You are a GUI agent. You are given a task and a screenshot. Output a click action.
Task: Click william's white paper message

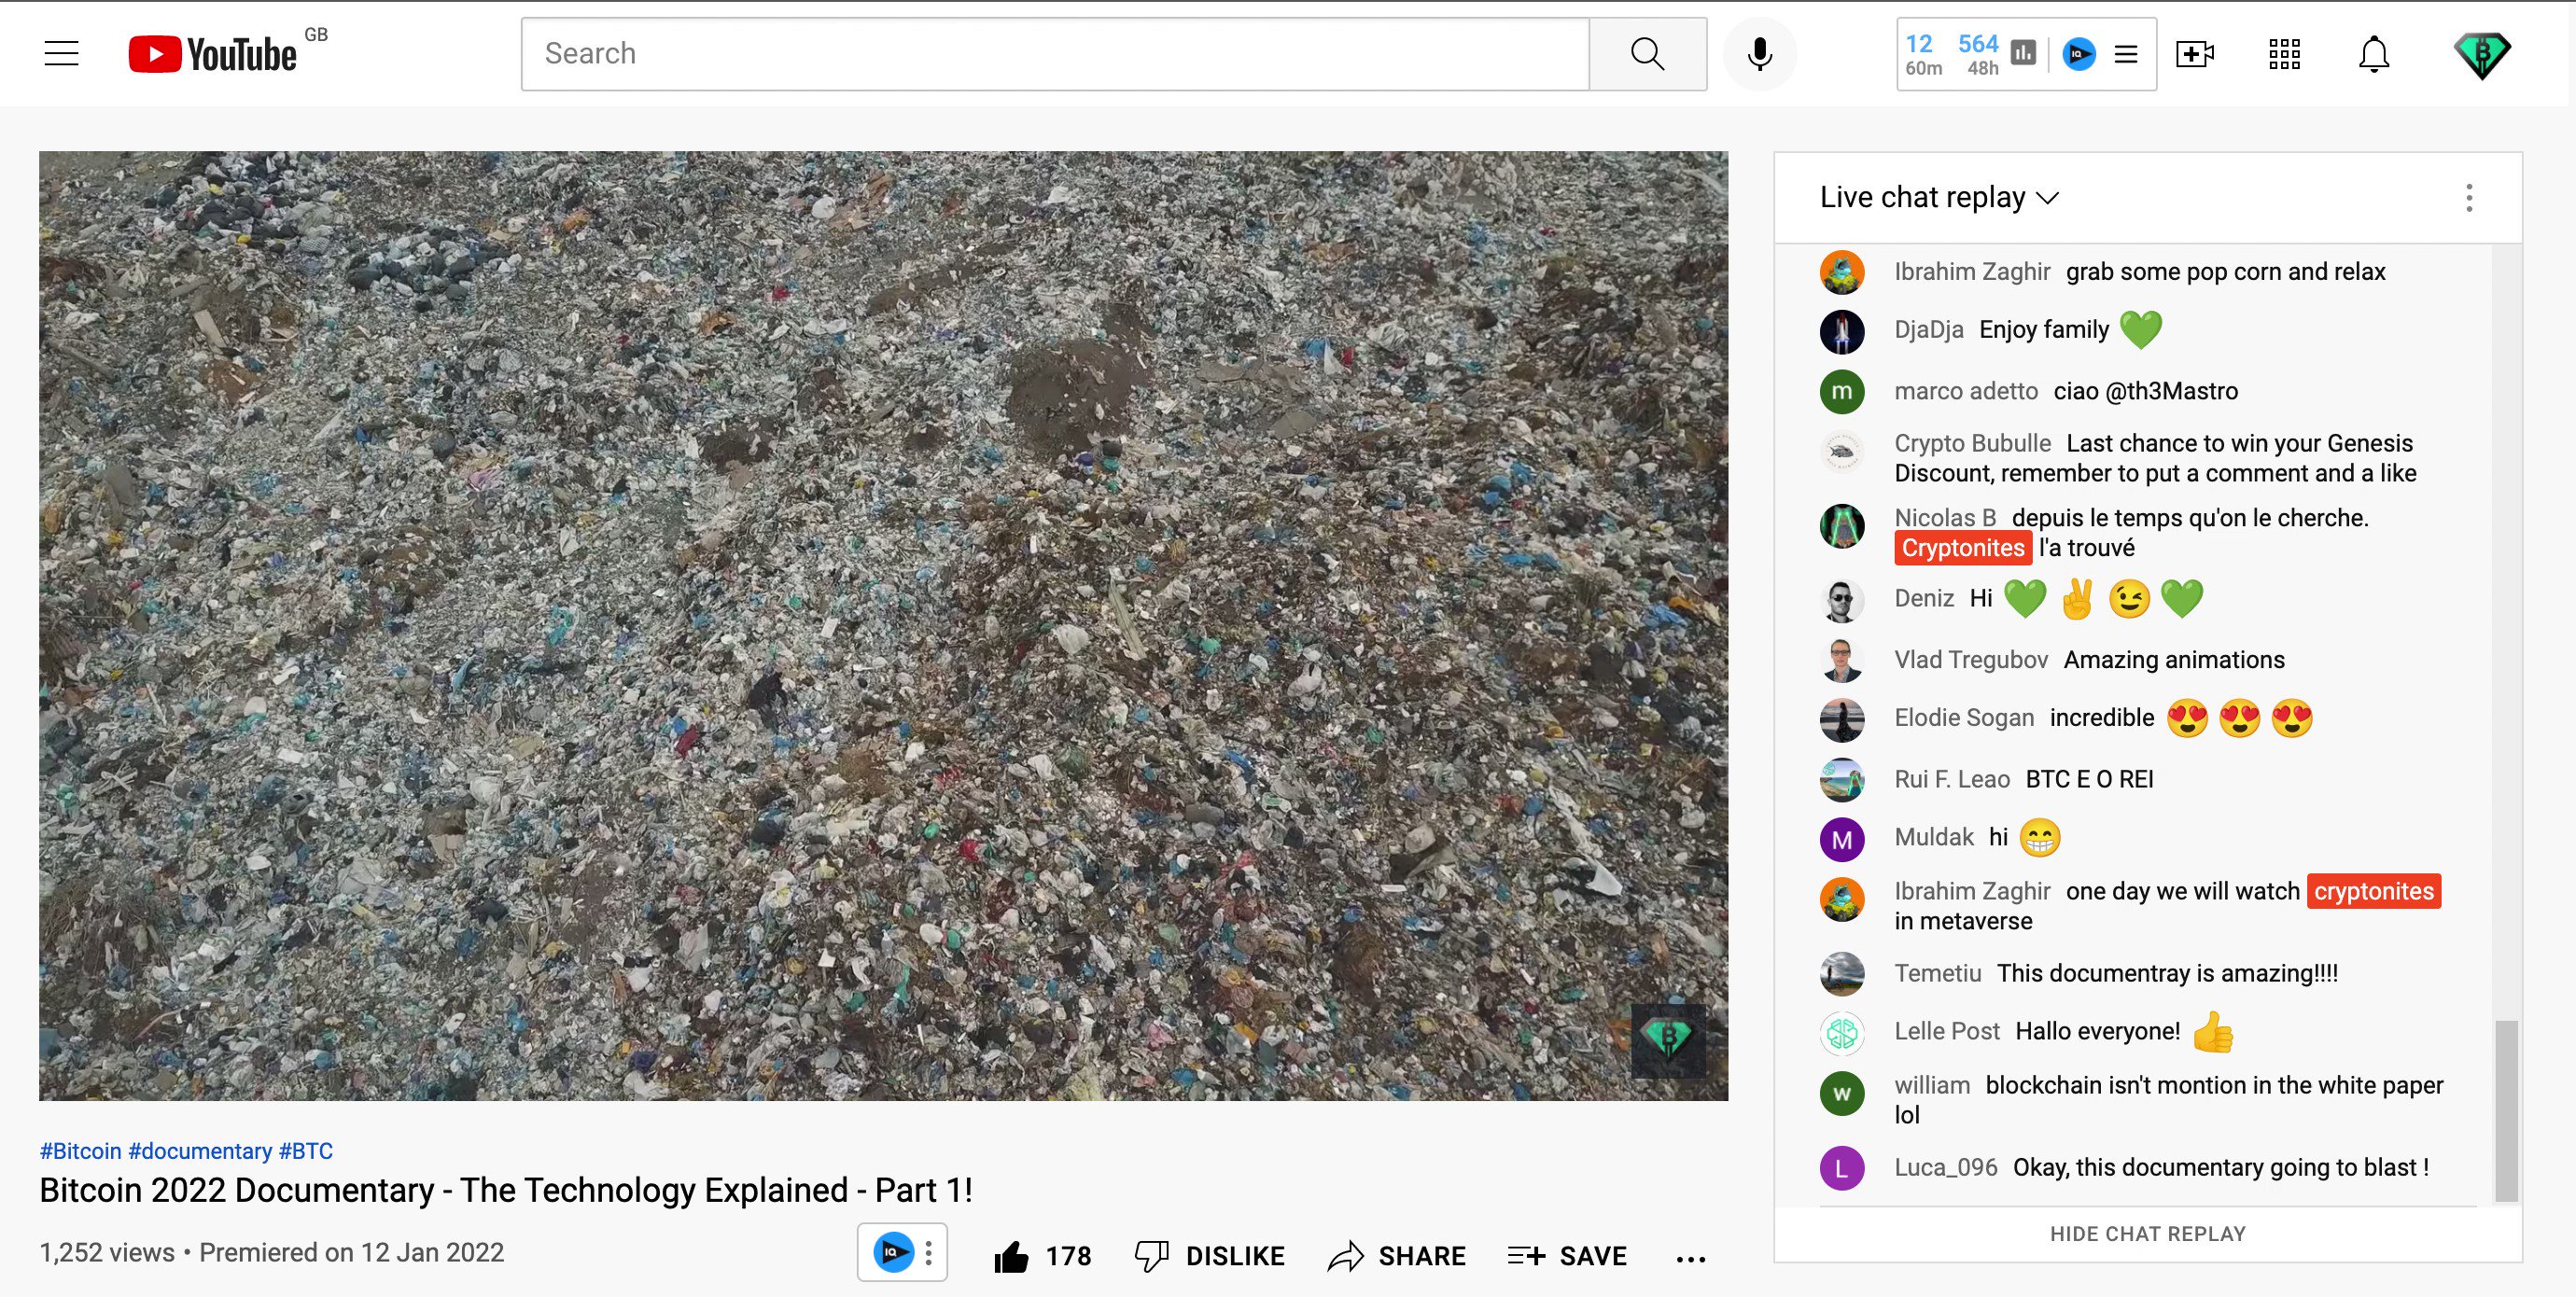pyautogui.click(x=2168, y=1099)
